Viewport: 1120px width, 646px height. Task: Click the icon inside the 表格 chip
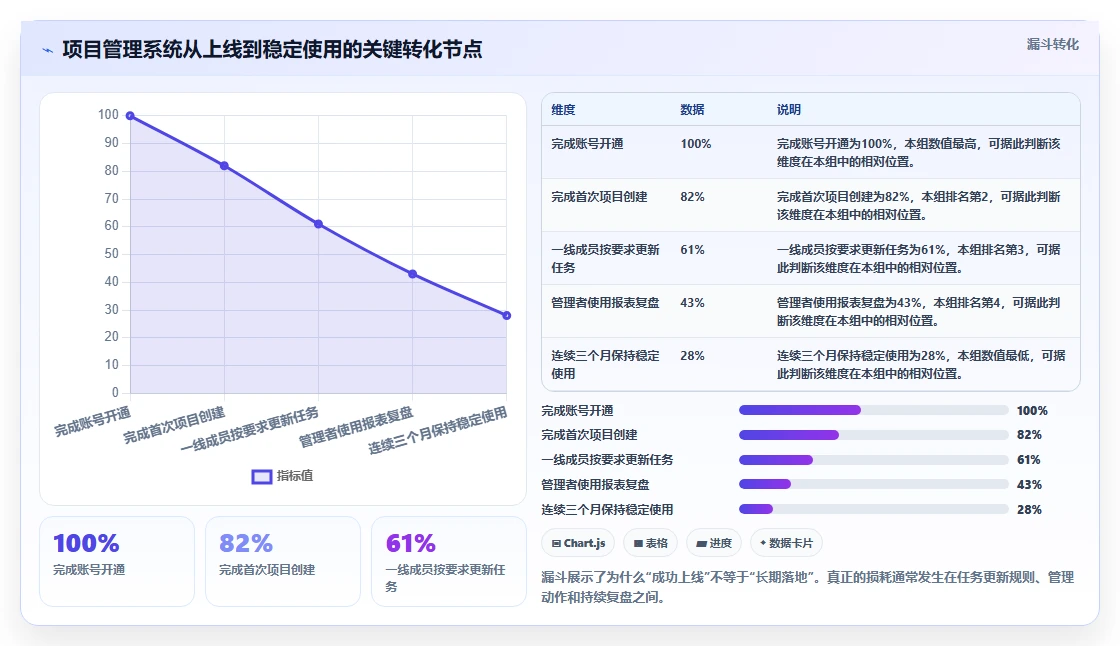638,544
